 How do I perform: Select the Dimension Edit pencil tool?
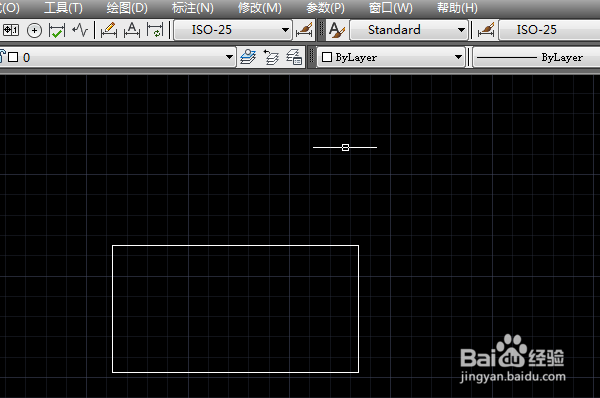coord(109,30)
